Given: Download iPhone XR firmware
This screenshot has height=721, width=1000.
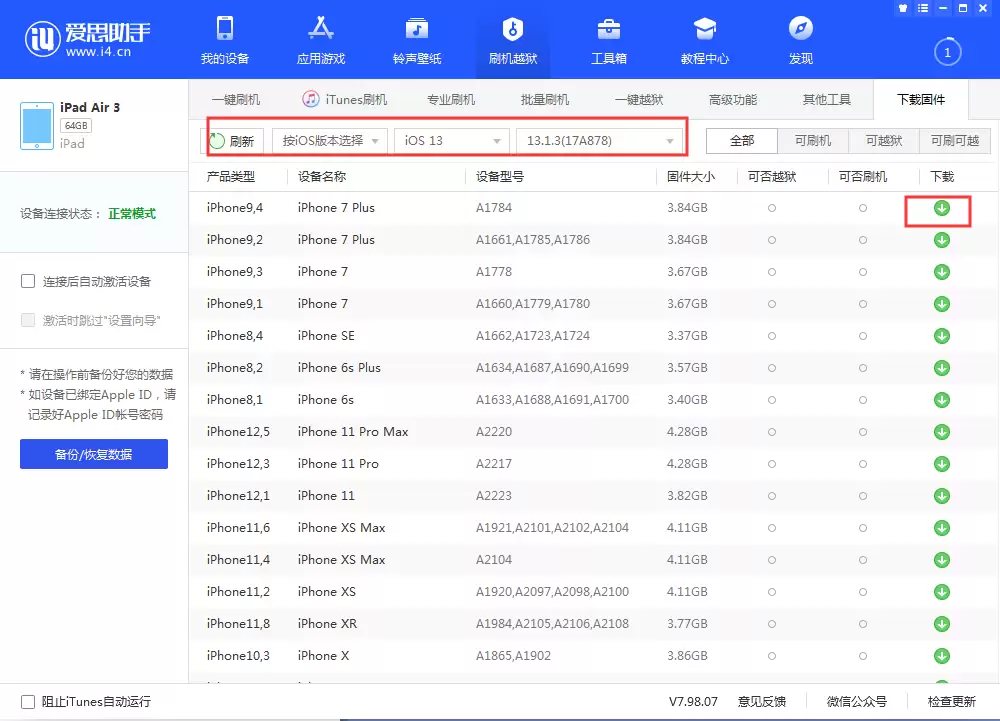Looking at the screenshot, I should point(941,623).
